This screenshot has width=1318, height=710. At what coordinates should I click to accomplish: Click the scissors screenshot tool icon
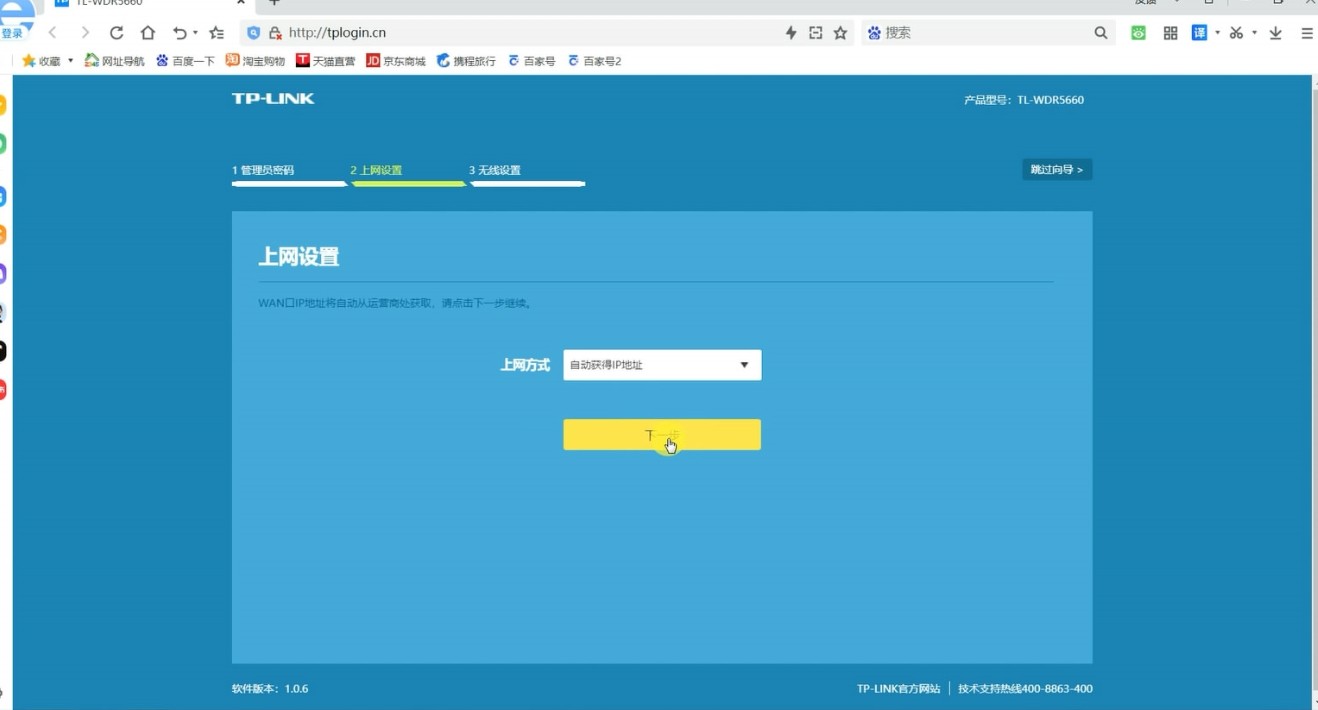pyautogui.click(x=1236, y=33)
